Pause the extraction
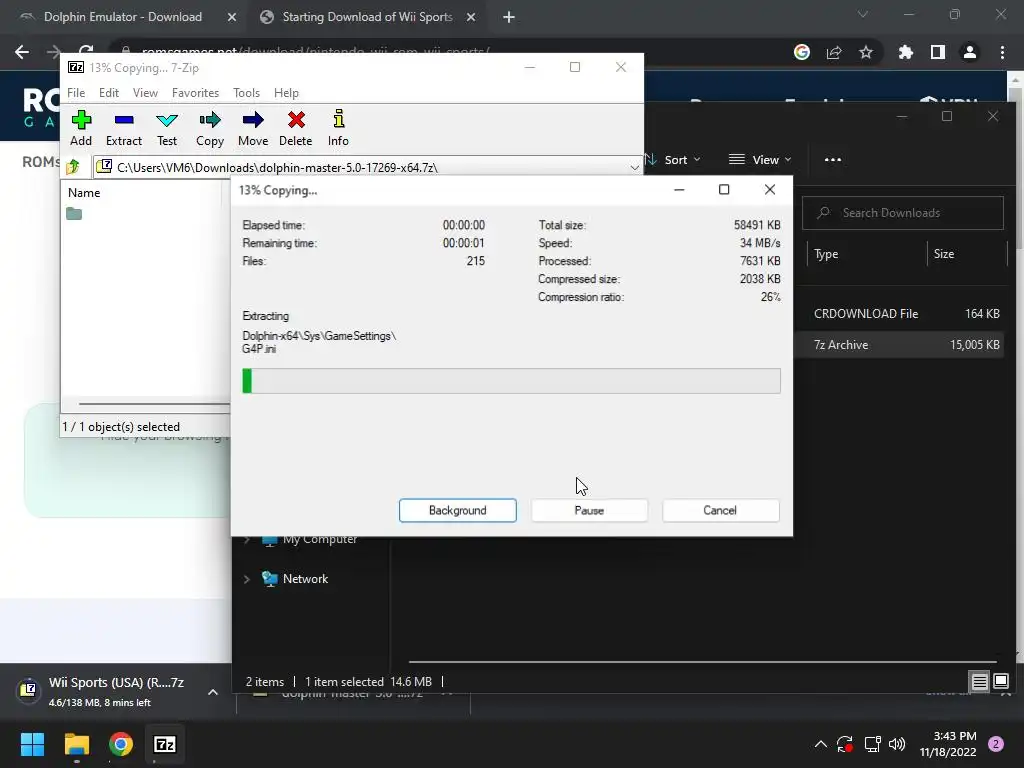This screenshot has width=1024, height=768. (x=589, y=510)
